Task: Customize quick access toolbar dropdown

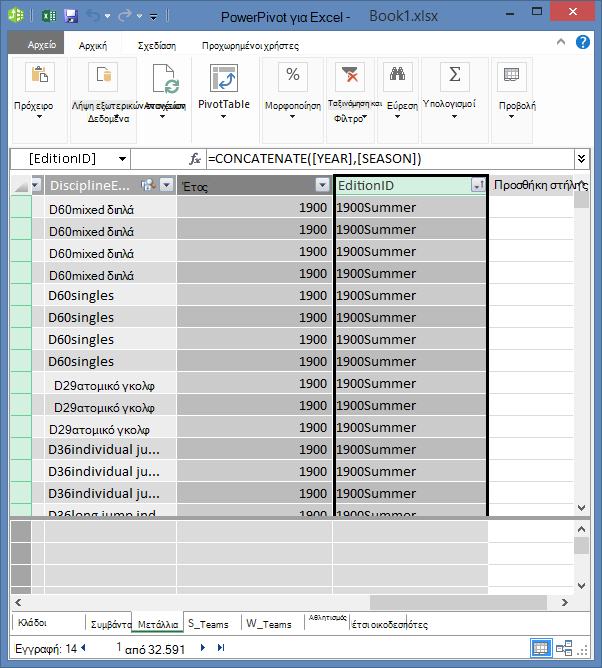Action: [154, 17]
